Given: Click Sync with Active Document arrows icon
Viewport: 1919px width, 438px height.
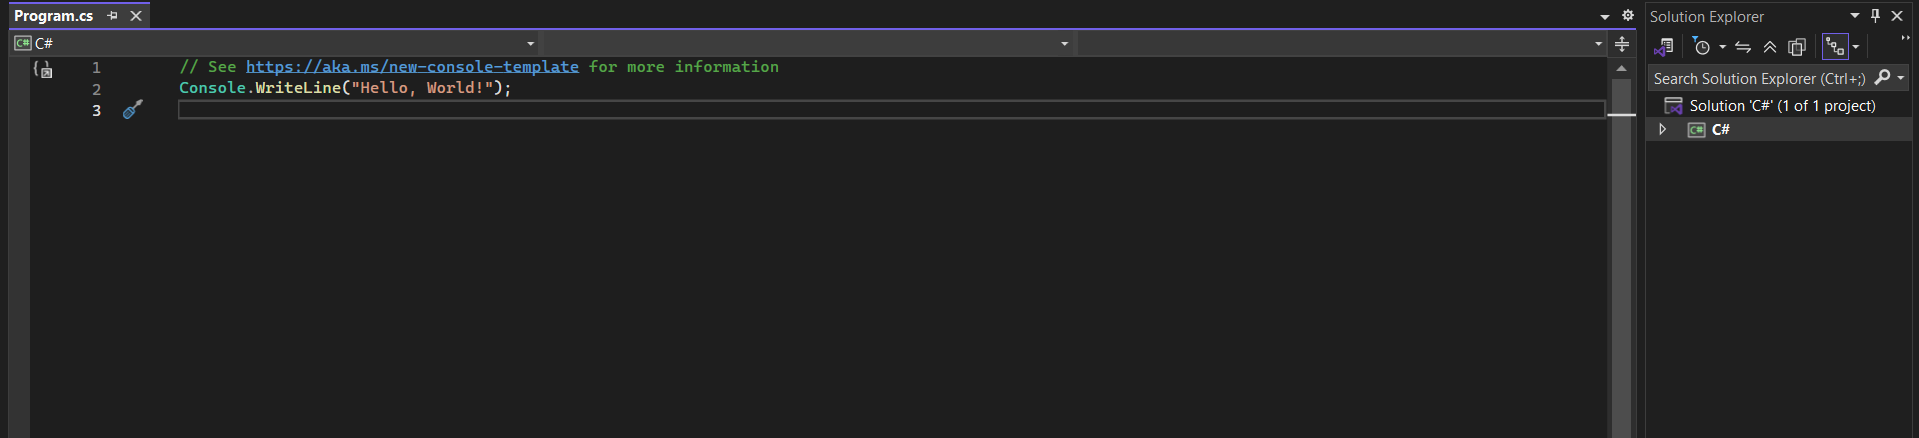Looking at the screenshot, I should 1743,47.
